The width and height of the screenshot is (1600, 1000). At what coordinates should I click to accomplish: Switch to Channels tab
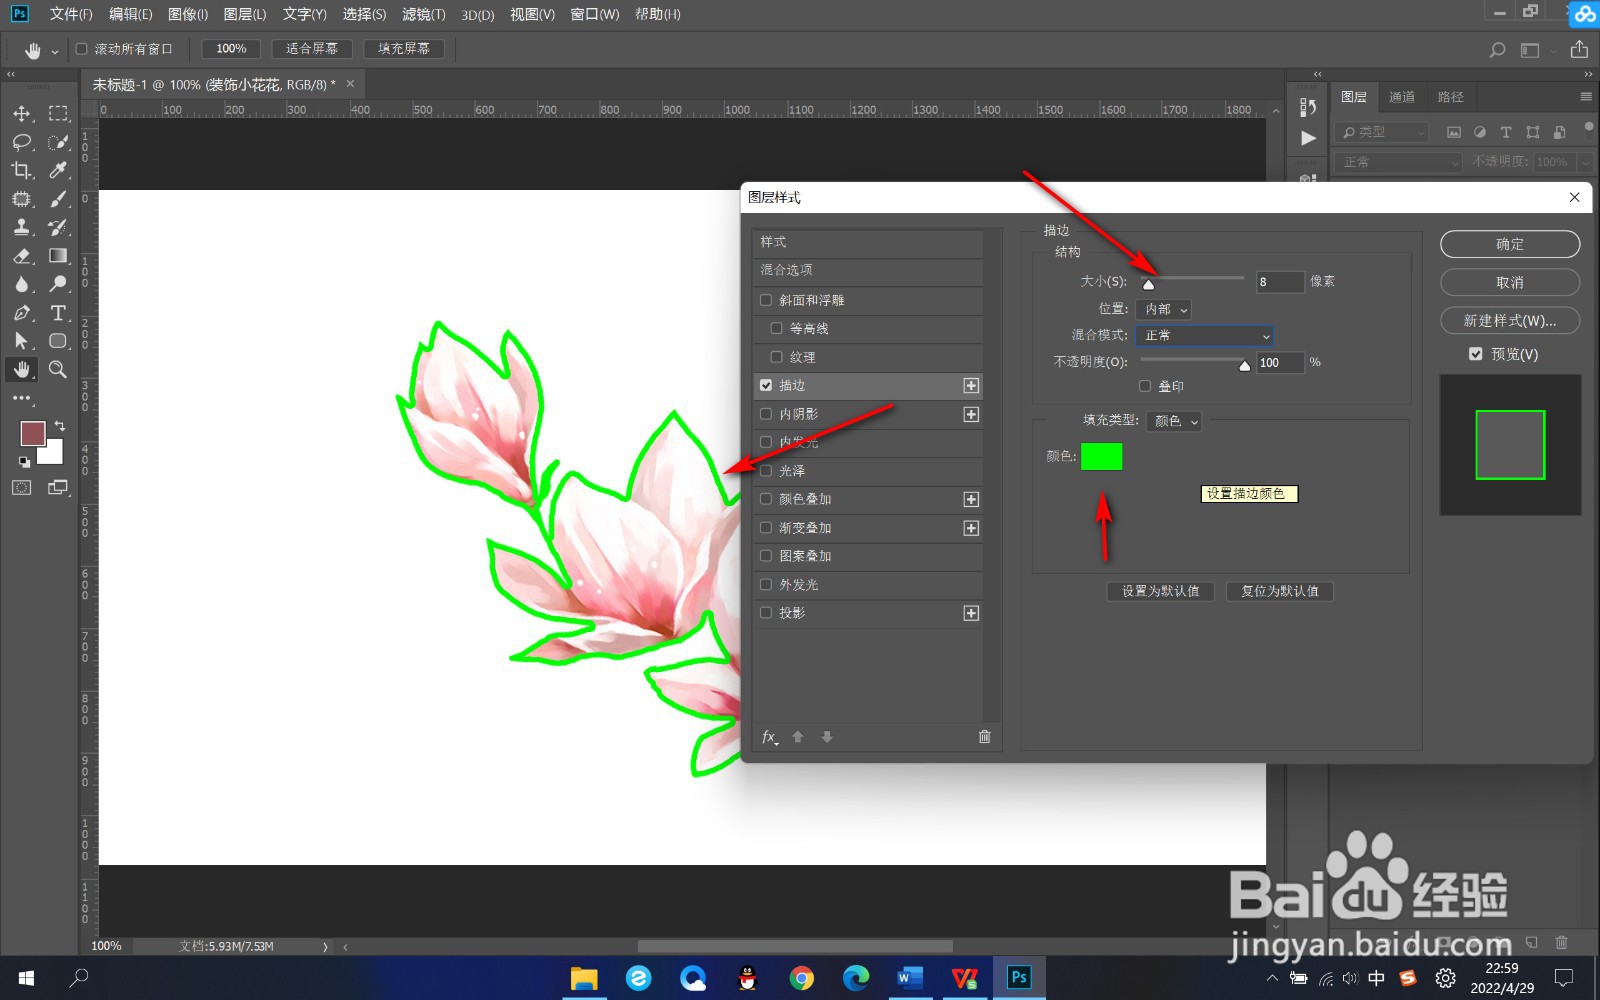pyautogui.click(x=1402, y=97)
